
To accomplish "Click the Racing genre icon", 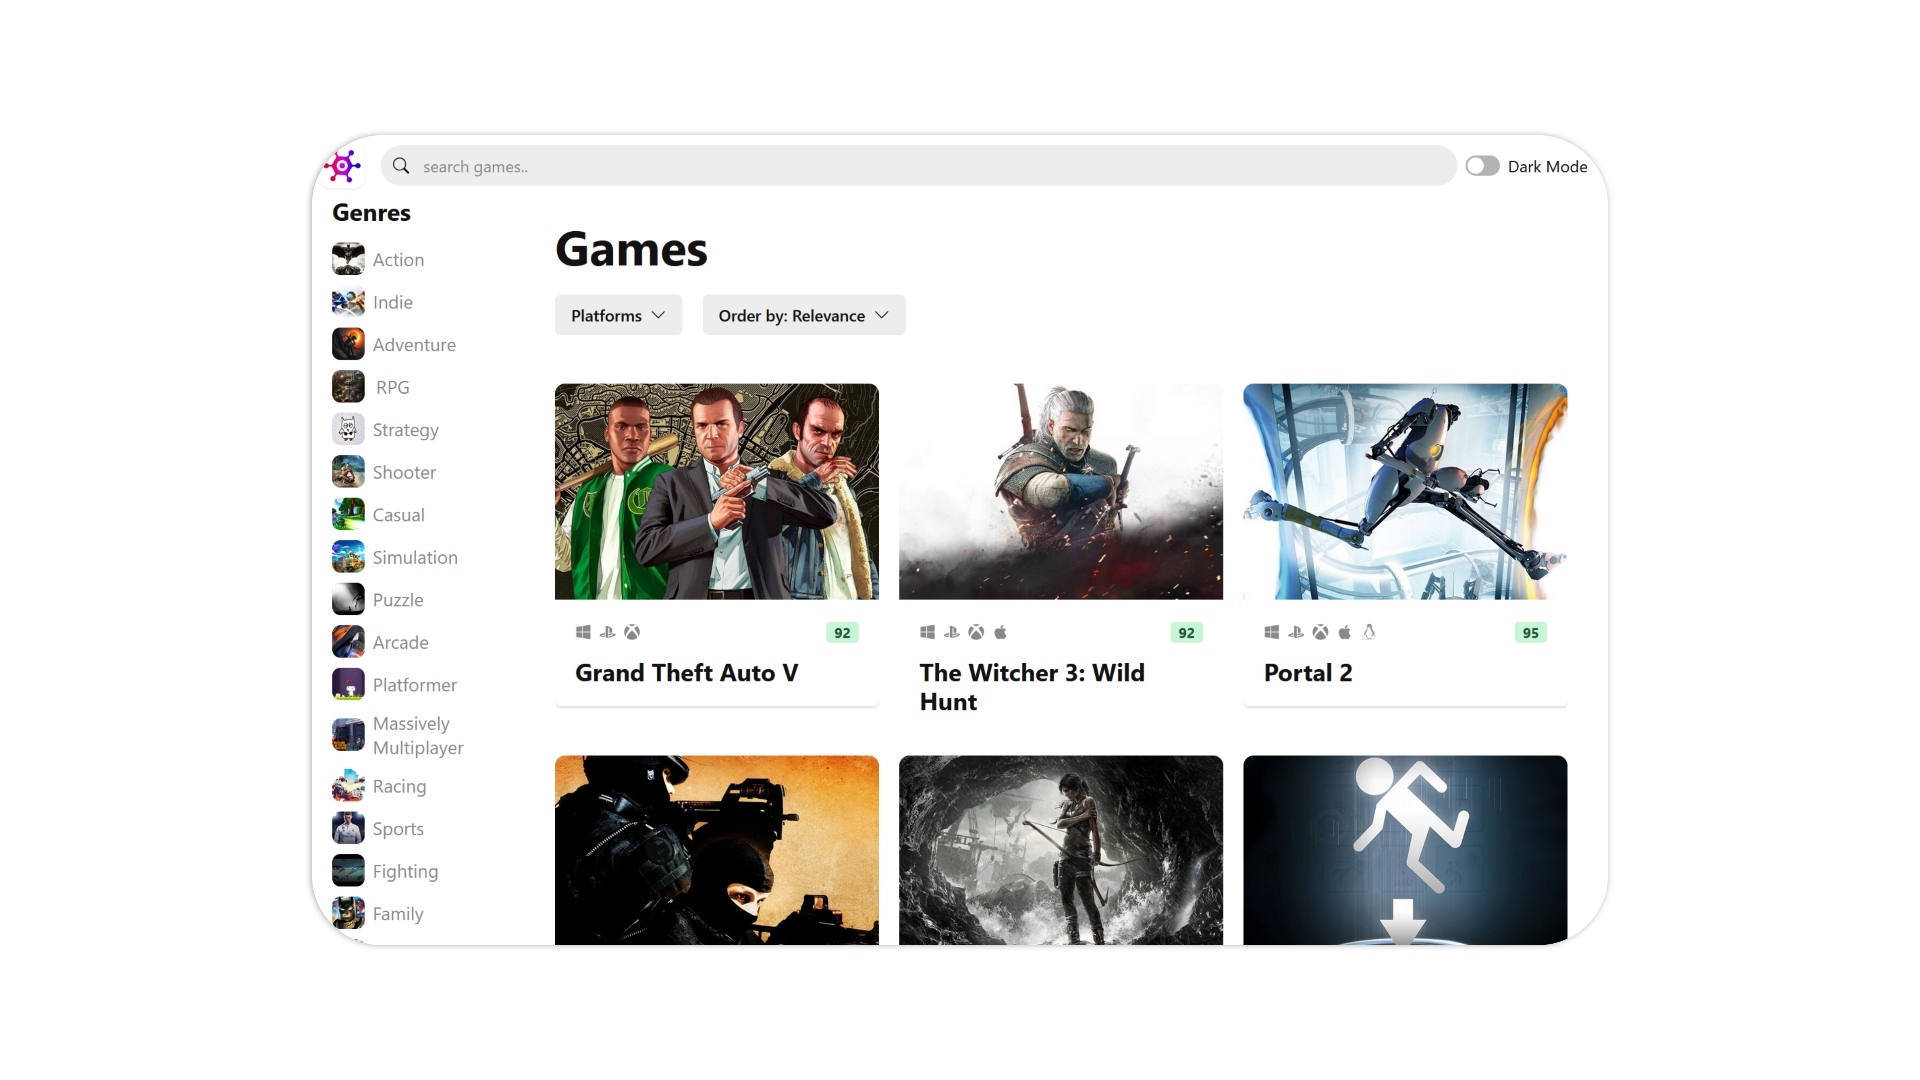I will coord(347,786).
